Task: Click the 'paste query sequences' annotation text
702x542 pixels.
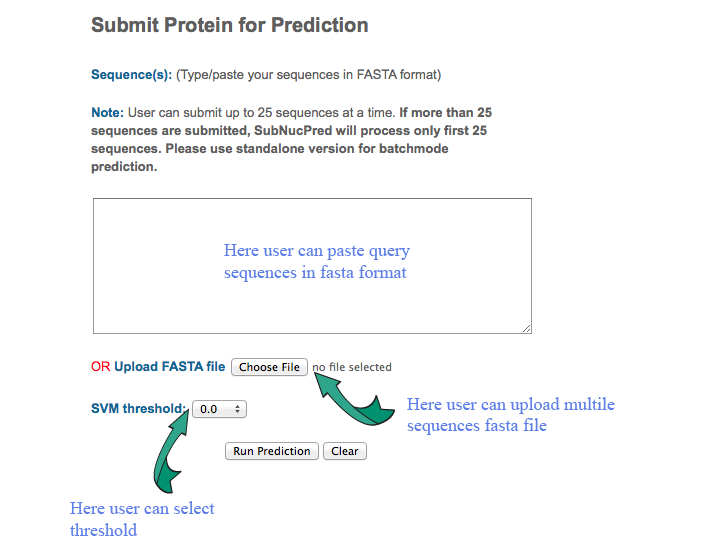Action: (x=317, y=261)
